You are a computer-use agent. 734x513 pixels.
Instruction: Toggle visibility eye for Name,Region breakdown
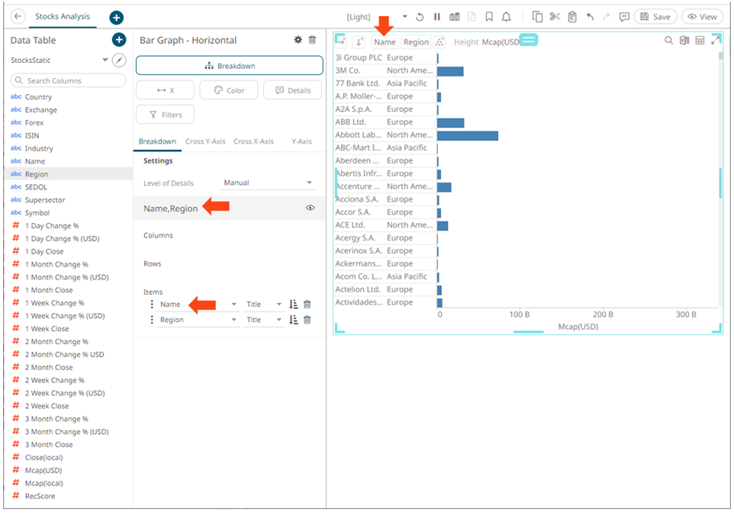click(x=310, y=208)
